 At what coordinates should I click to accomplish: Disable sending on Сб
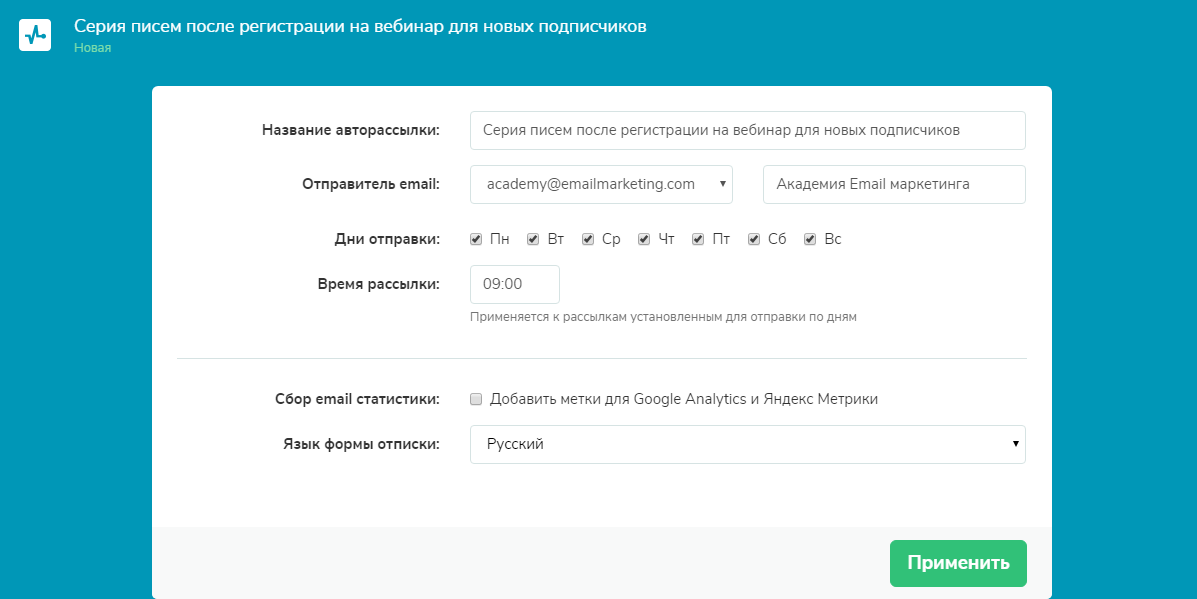(x=754, y=240)
